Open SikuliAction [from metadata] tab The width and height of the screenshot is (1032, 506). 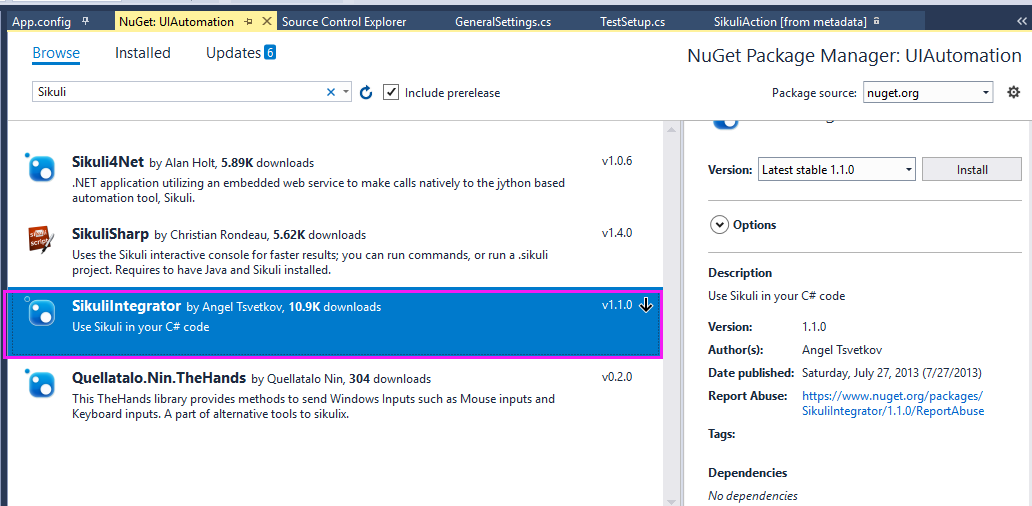pyautogui.click(x=790, y=22)
